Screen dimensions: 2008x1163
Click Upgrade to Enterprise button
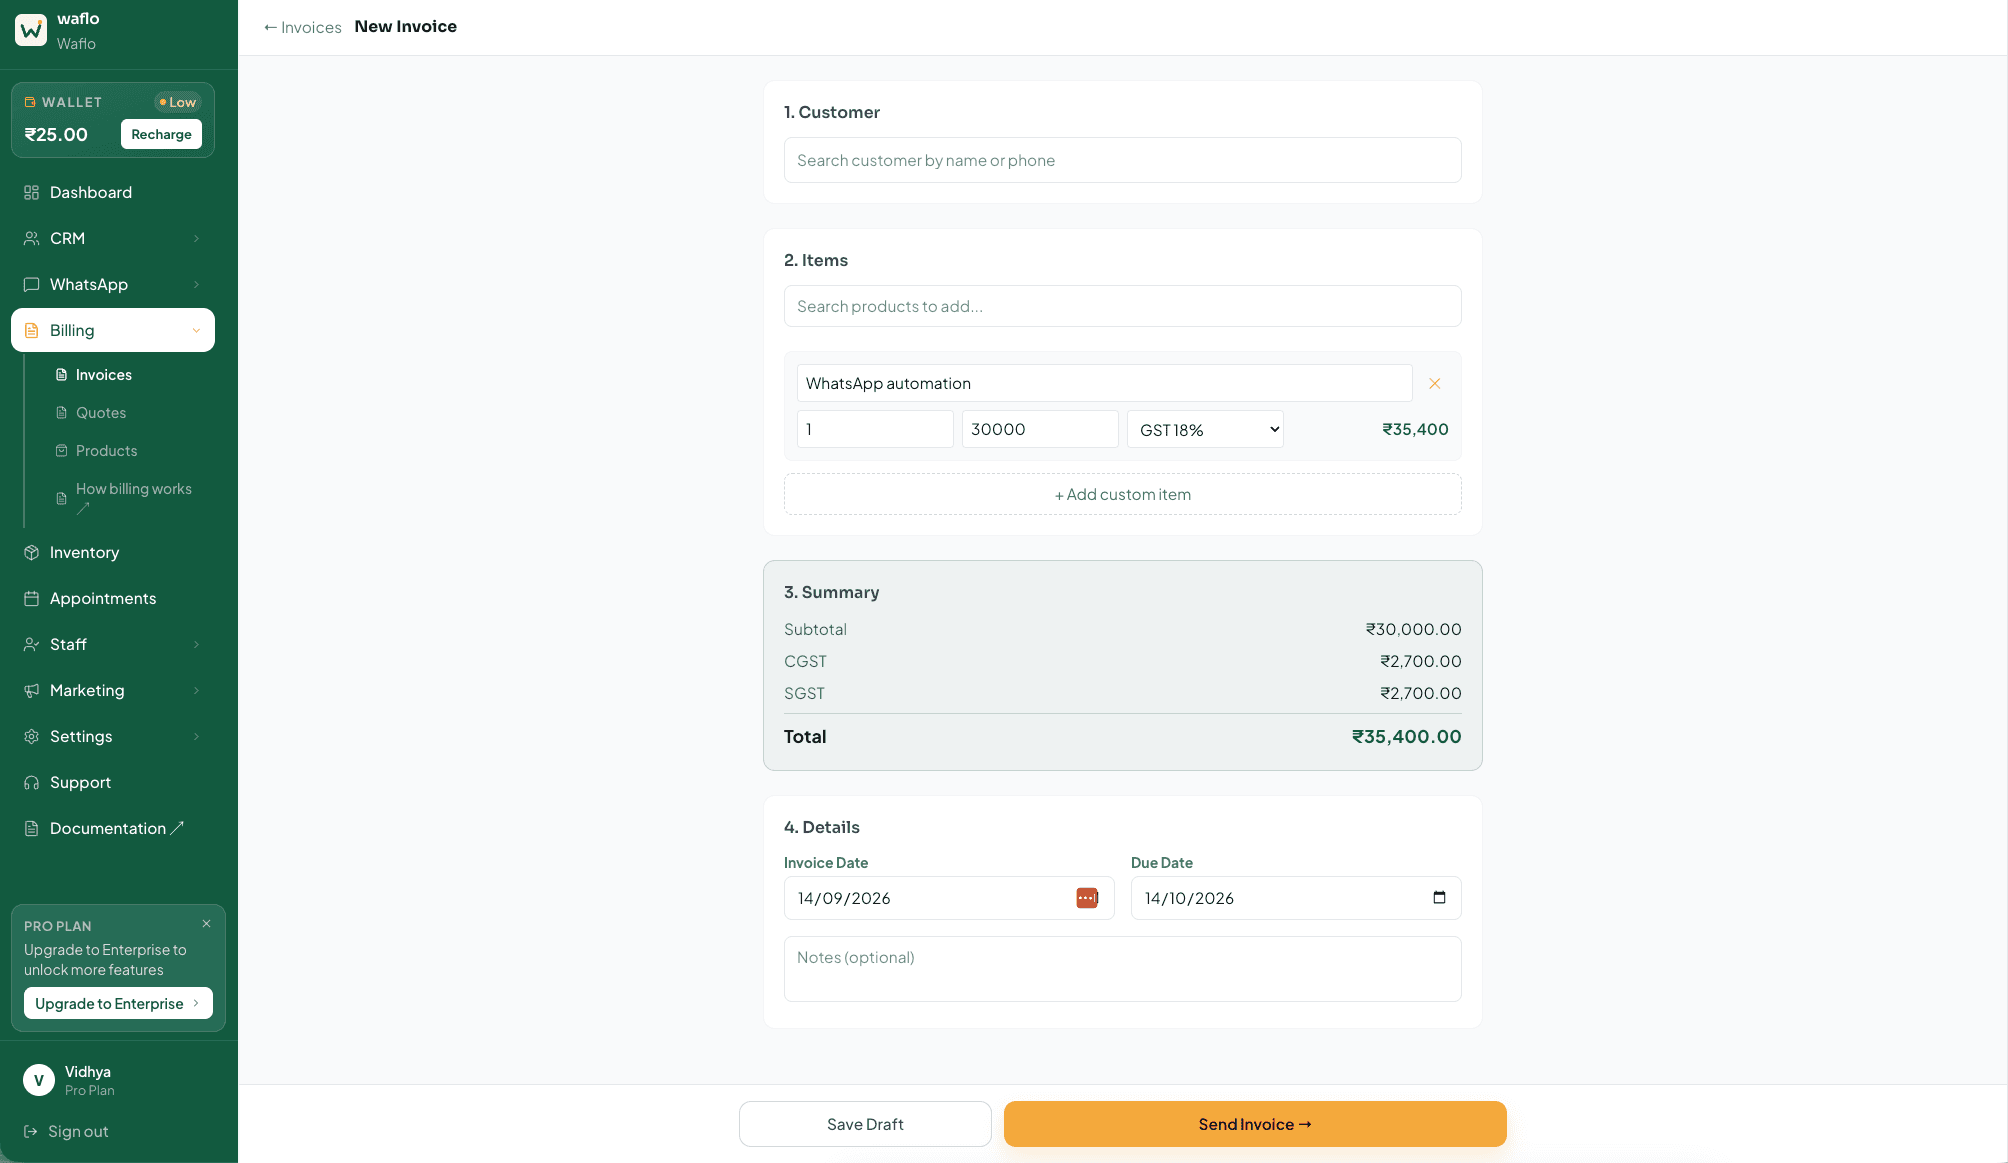[118, 1003]
